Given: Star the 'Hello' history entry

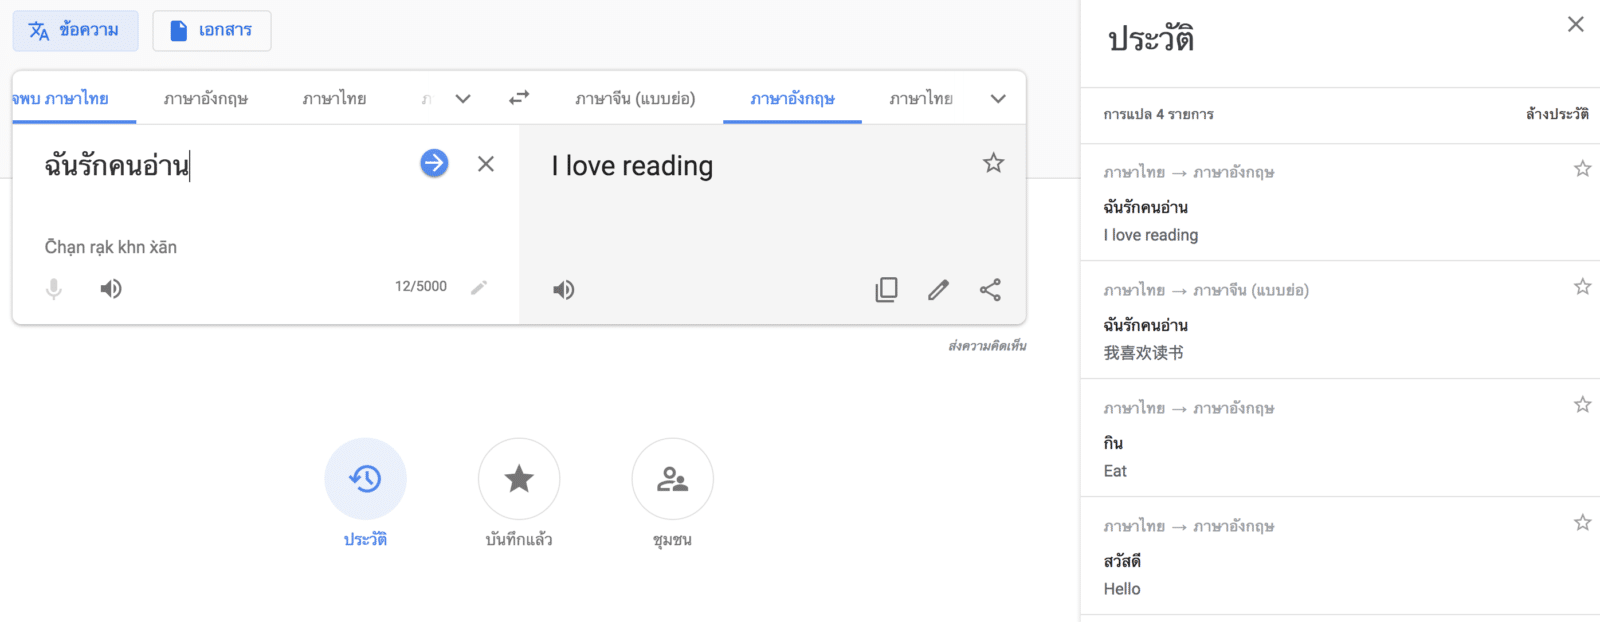Looking at the screenshot, I should point(1582,523).
